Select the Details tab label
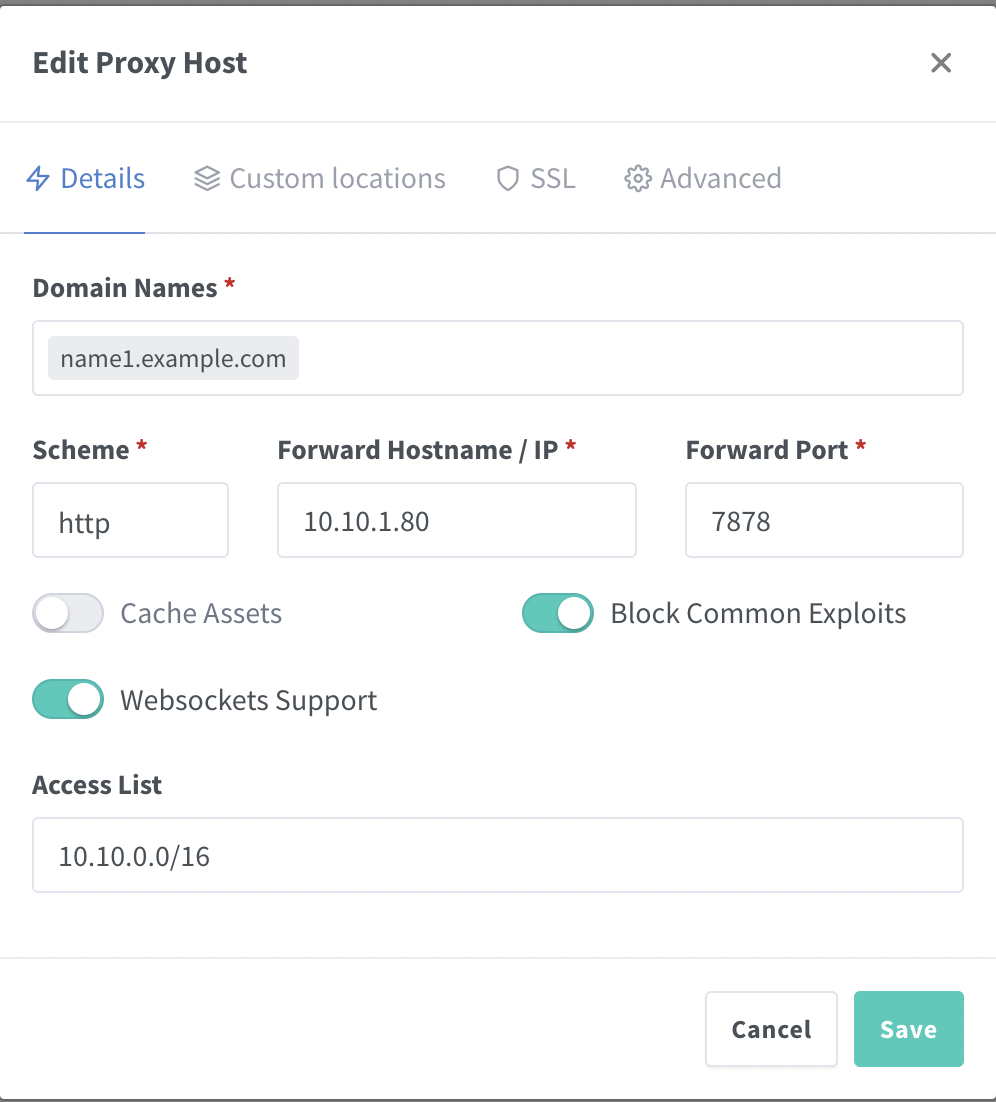Screen dimensions: 996x1102 point(103,179)
